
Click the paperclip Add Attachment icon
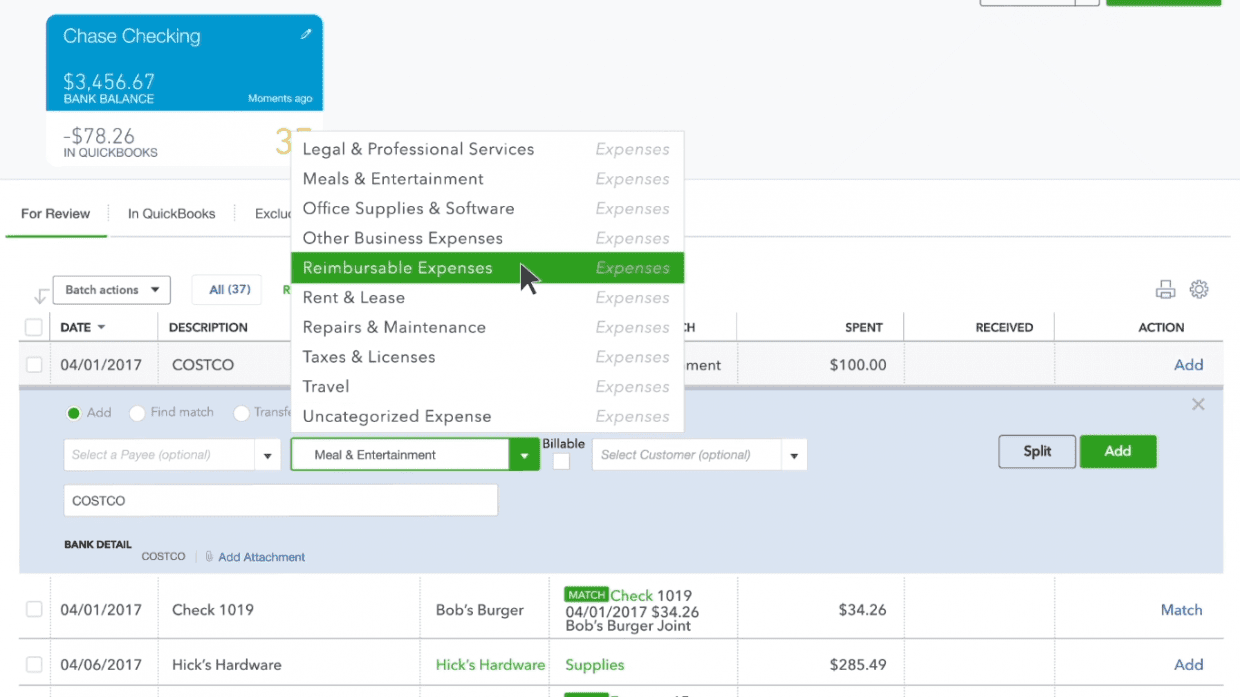click(x=210, y=557)
